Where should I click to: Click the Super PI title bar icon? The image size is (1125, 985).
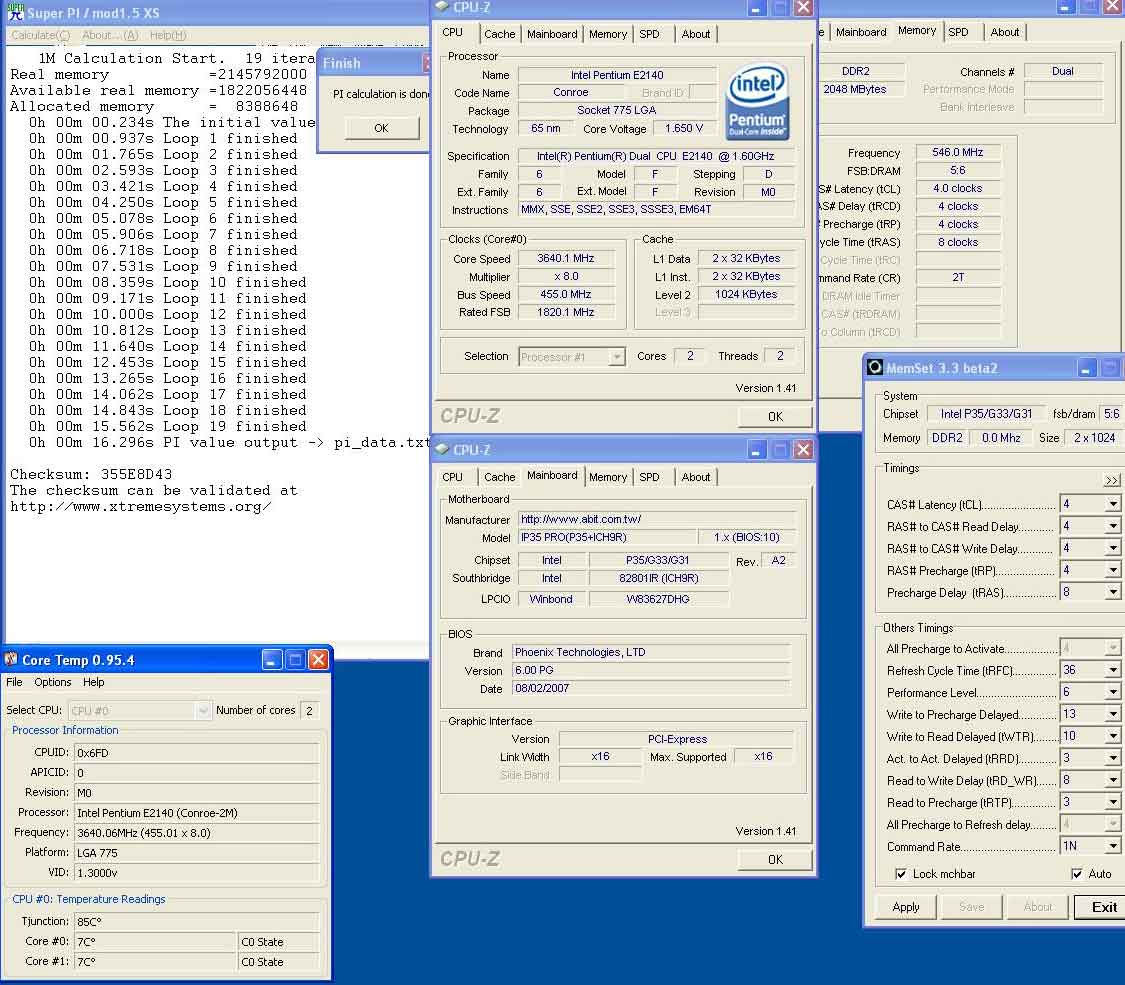pos(15,11)
